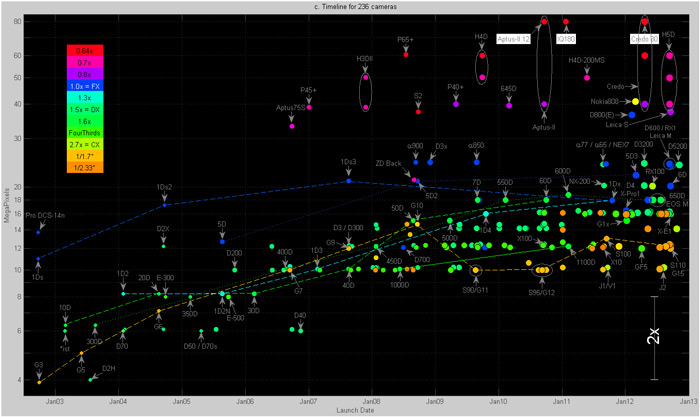Click the "Jan08" x-axis tick label
Image resolution: width=700 pixels, height=417 pixels.
point(371,401)
